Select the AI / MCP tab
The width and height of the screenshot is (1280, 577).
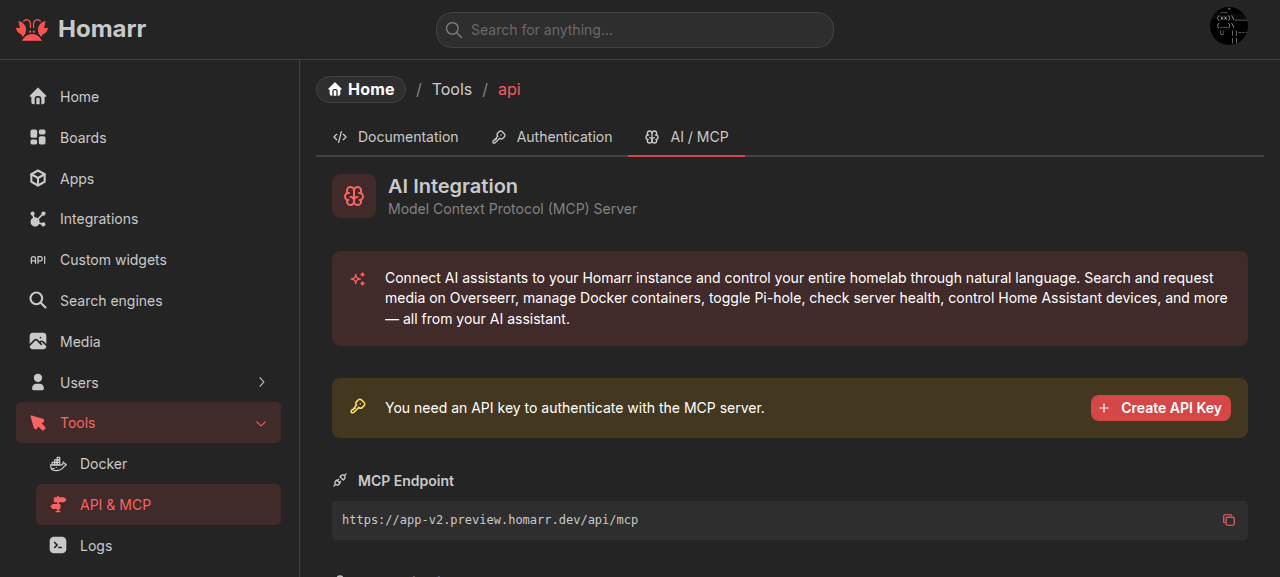[x=686, y=137]
